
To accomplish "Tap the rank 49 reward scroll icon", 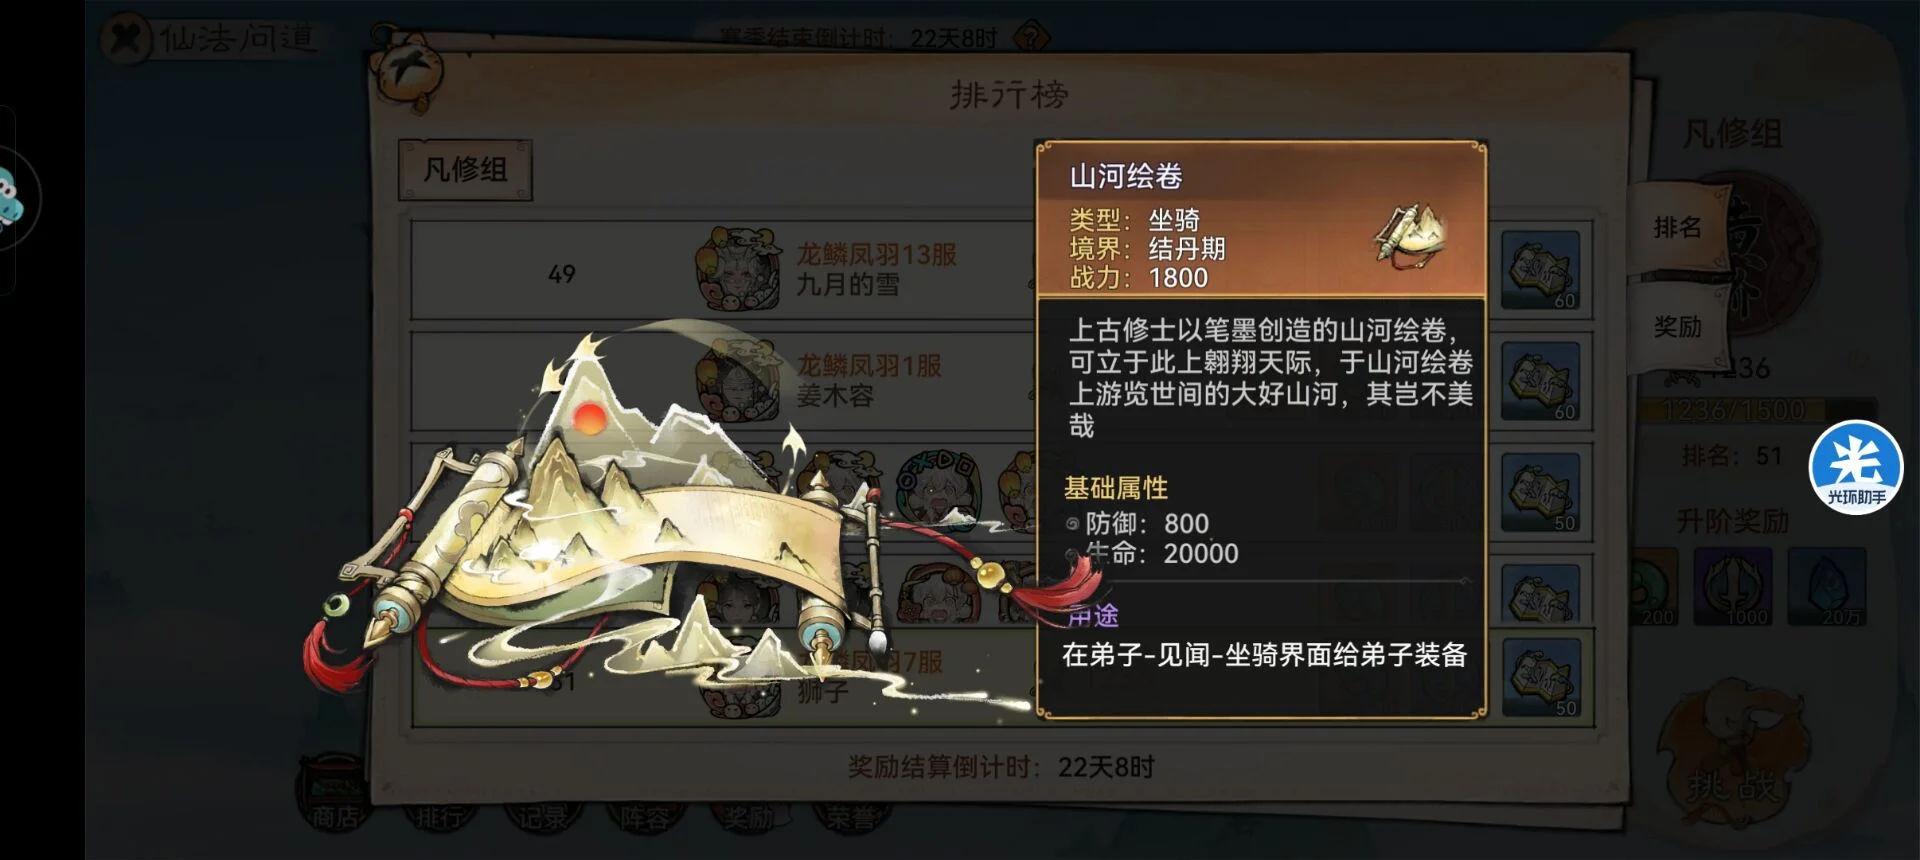I will [1541, 271].
